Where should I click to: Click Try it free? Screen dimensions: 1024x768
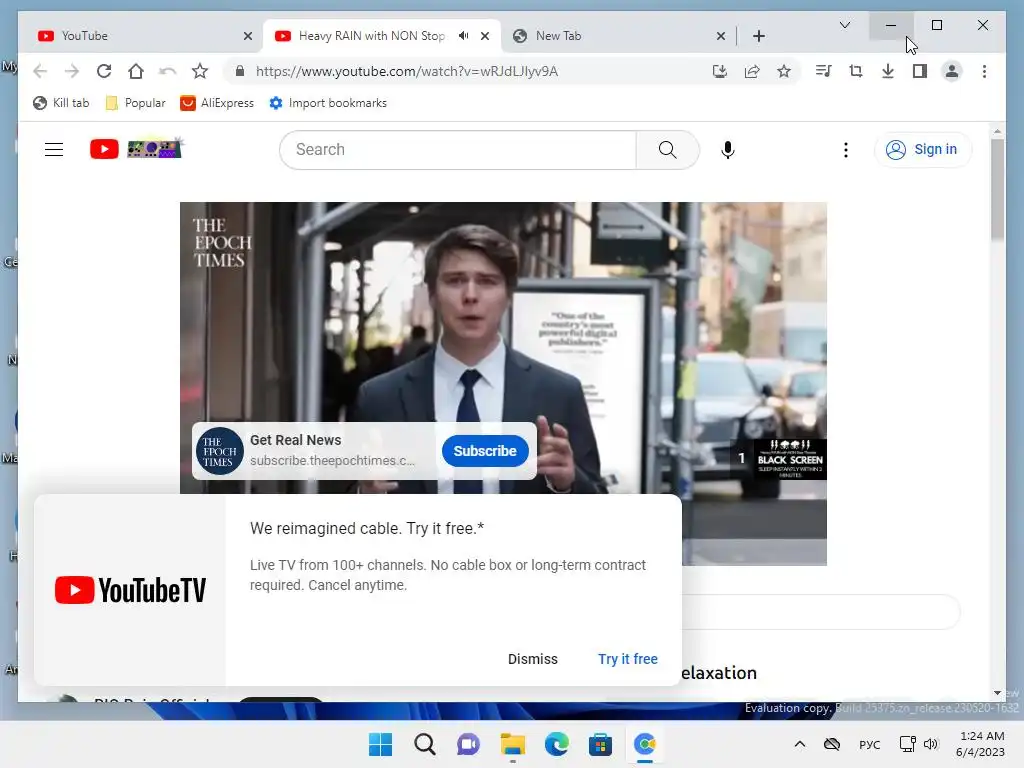click(x=628, y=659)
